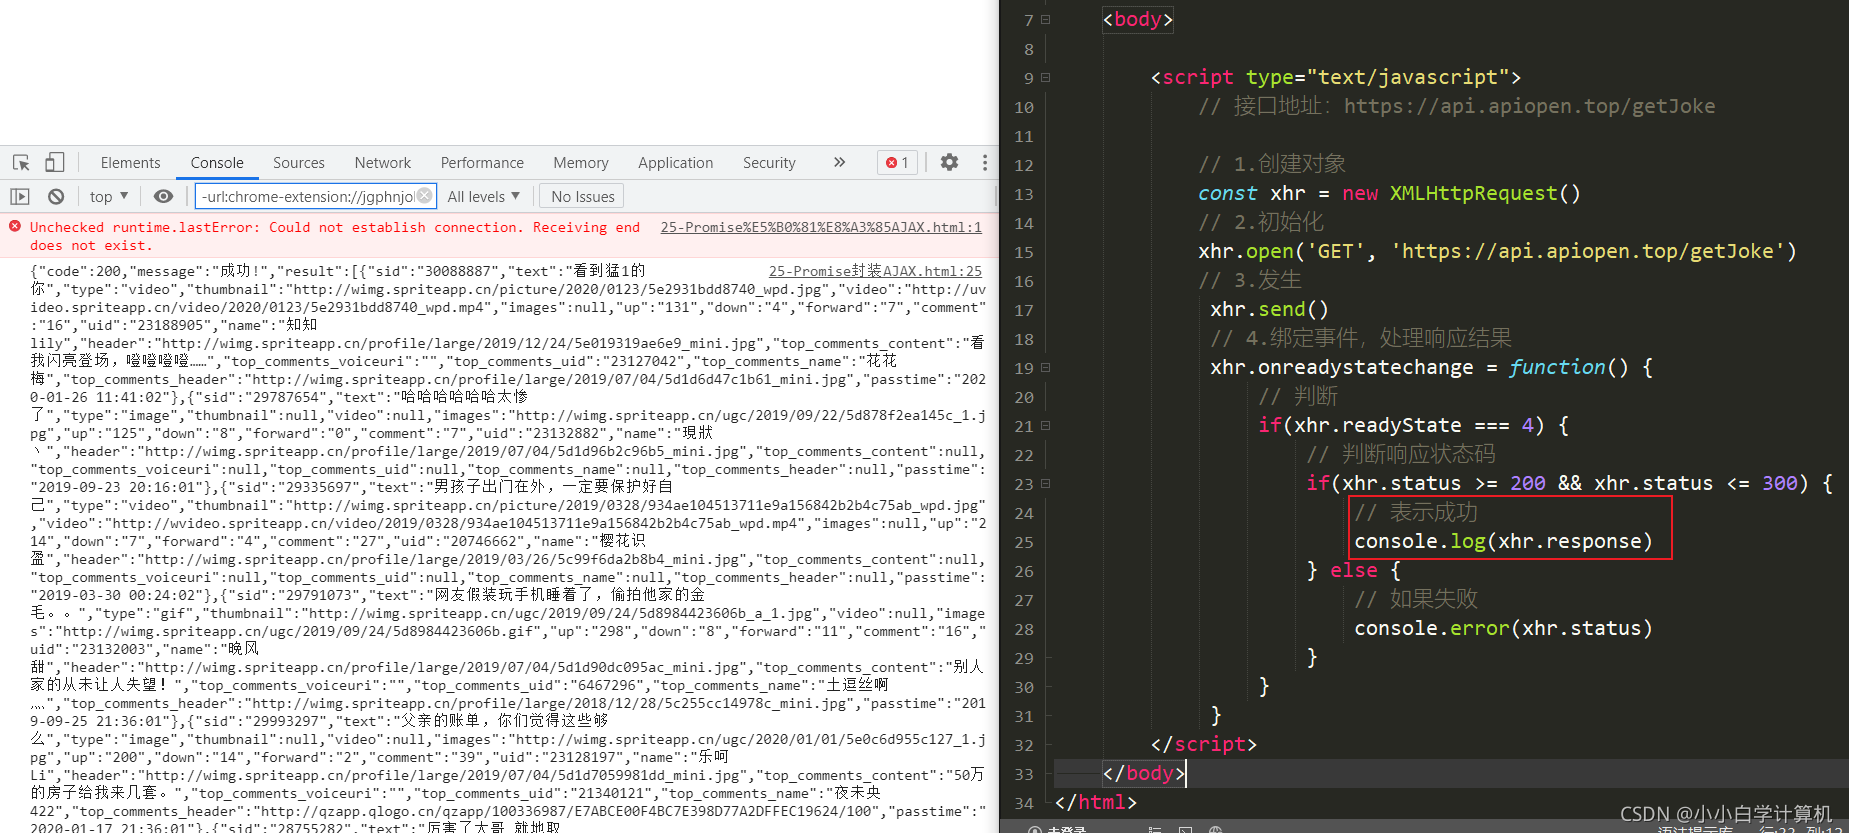Viewport: 1849px width, 833px height.
Task: Collapse the if block fold on line 21
Action: point(1046,425)
